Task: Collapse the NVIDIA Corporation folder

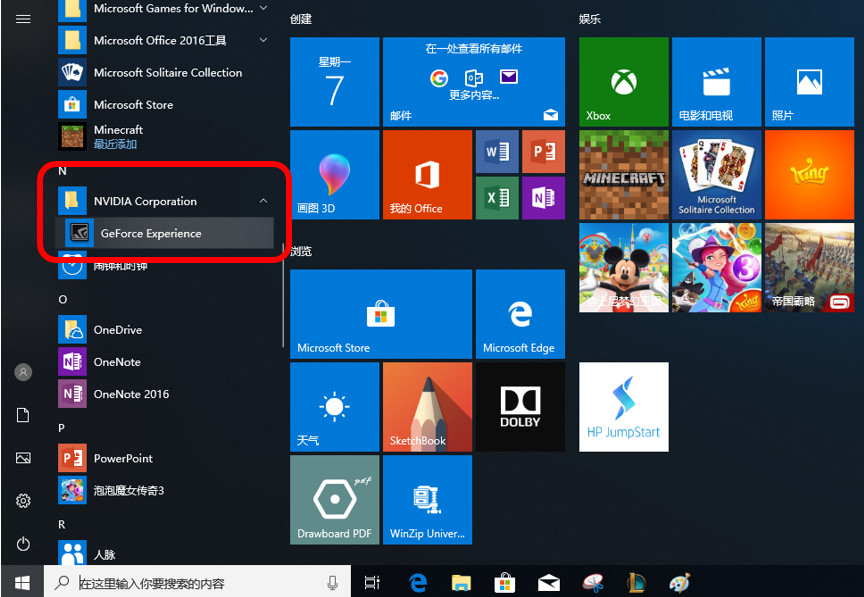Action: click(x=263, y=201)
